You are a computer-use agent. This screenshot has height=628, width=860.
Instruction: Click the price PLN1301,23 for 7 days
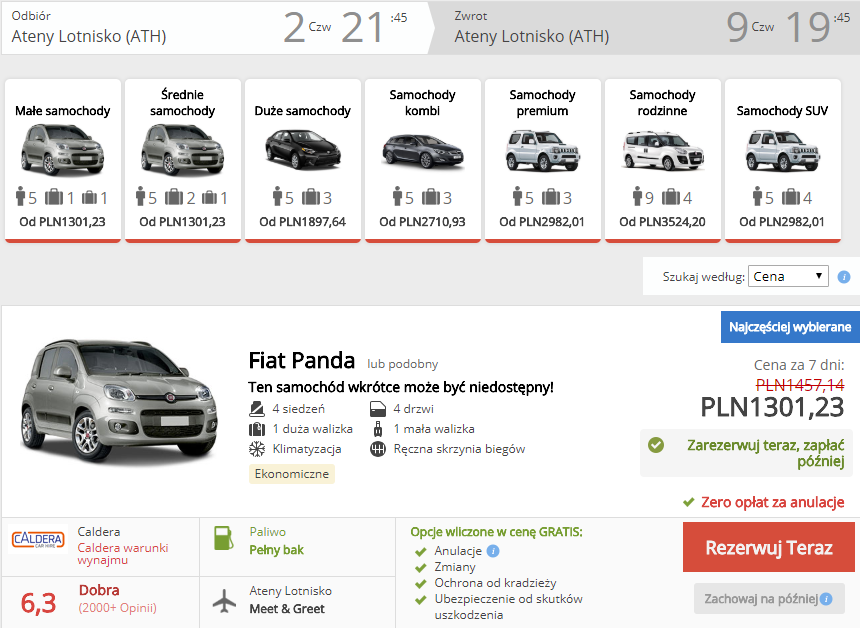coord(772,408)
